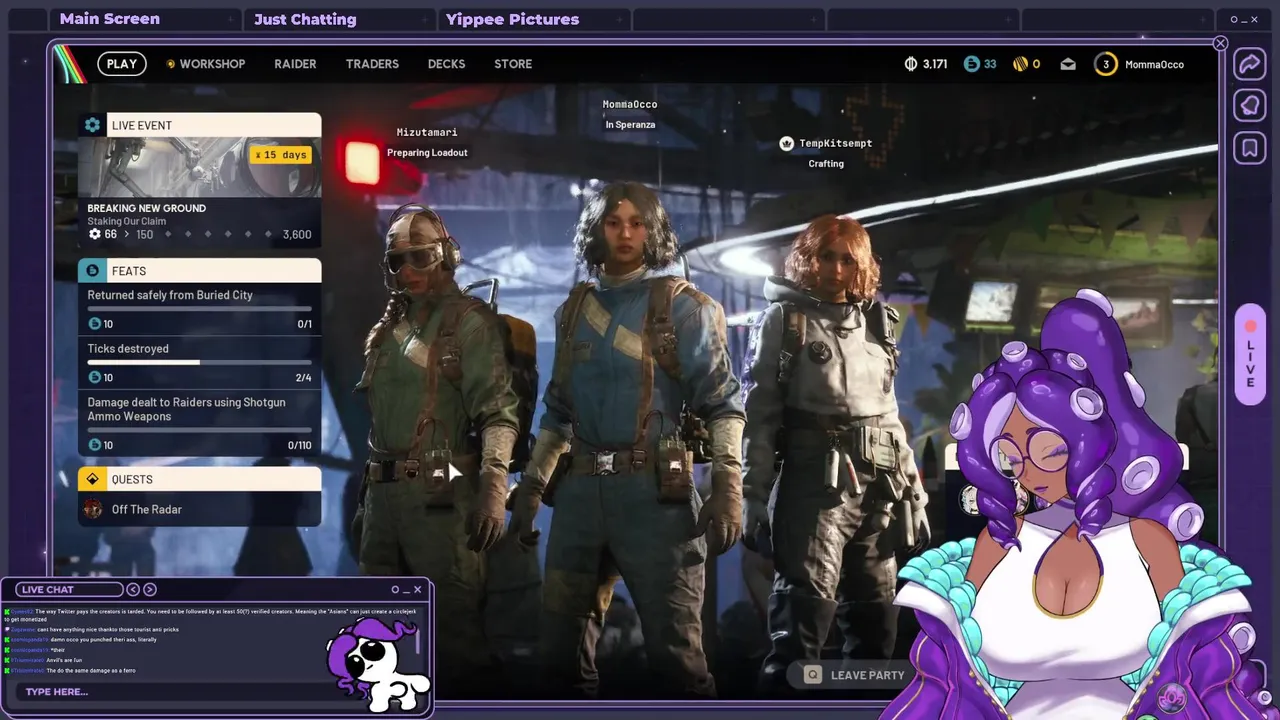
Task: Open the STORE tab
Action: (x=513, y=64)
